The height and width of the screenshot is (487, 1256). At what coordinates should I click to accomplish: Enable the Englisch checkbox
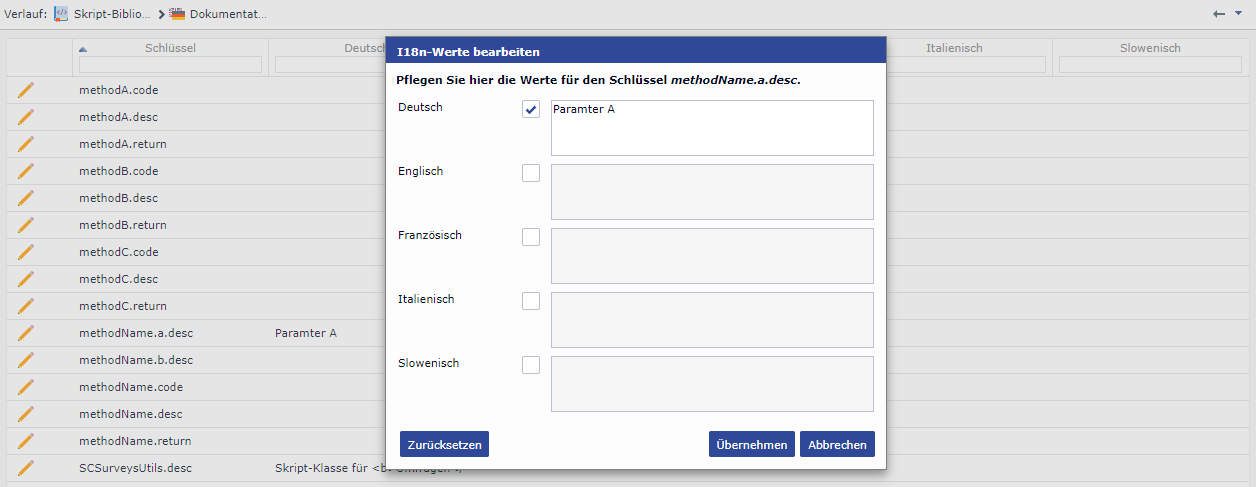click(x=531, y=173)
